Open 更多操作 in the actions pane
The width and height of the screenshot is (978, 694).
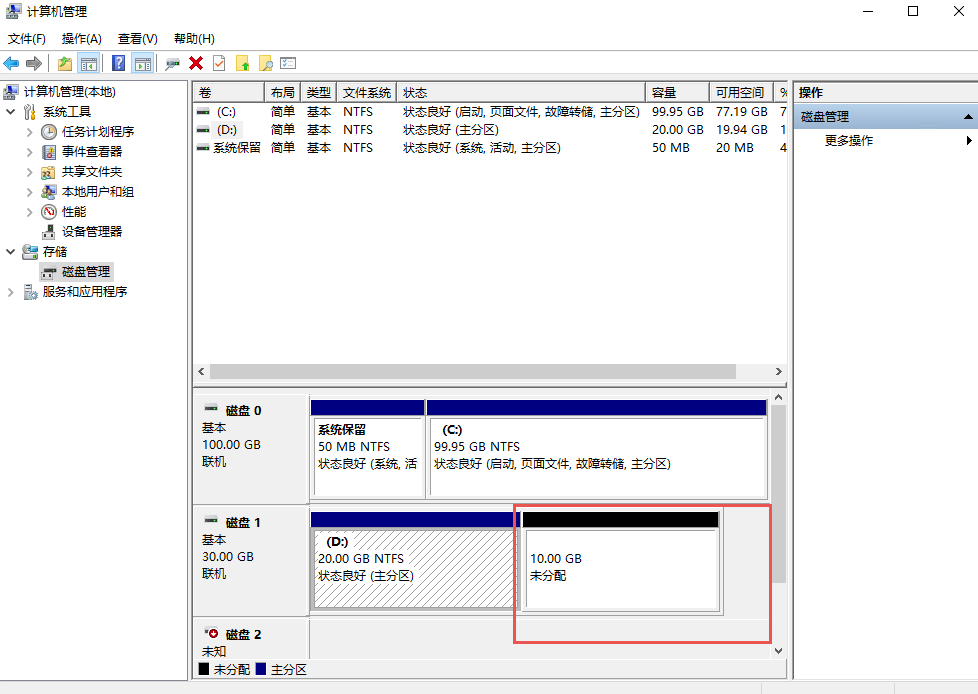[x=848, y=141]
